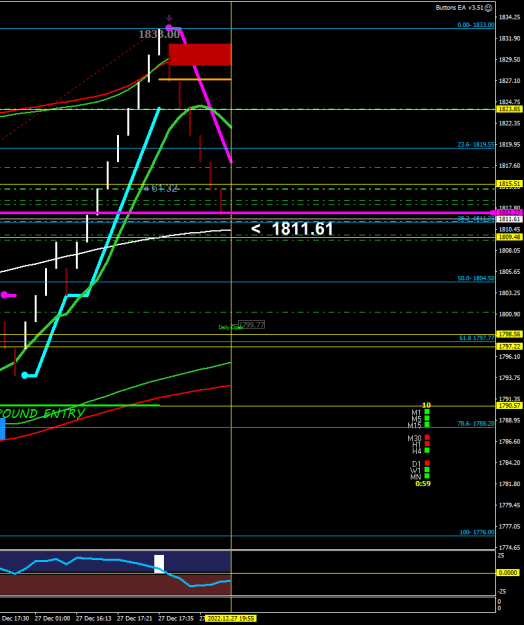Click the '1774.65' price scale value
The width and height of the screenshot is (524, 625).
(509, 548)
